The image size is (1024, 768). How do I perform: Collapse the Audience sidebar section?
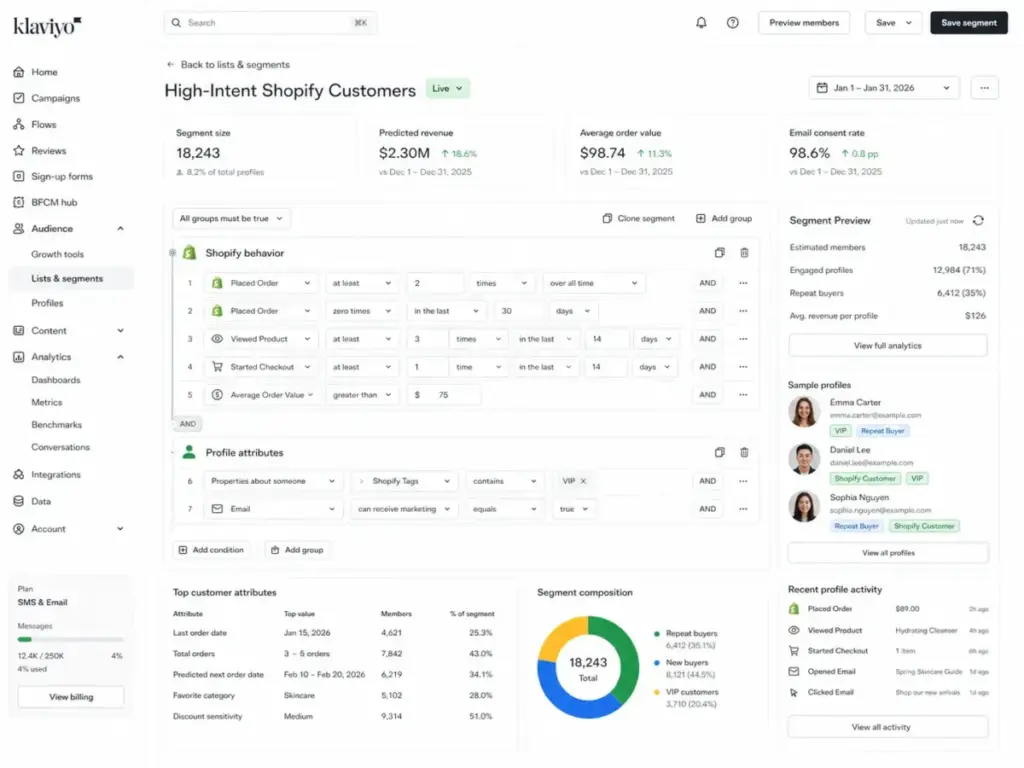[120, 229]
